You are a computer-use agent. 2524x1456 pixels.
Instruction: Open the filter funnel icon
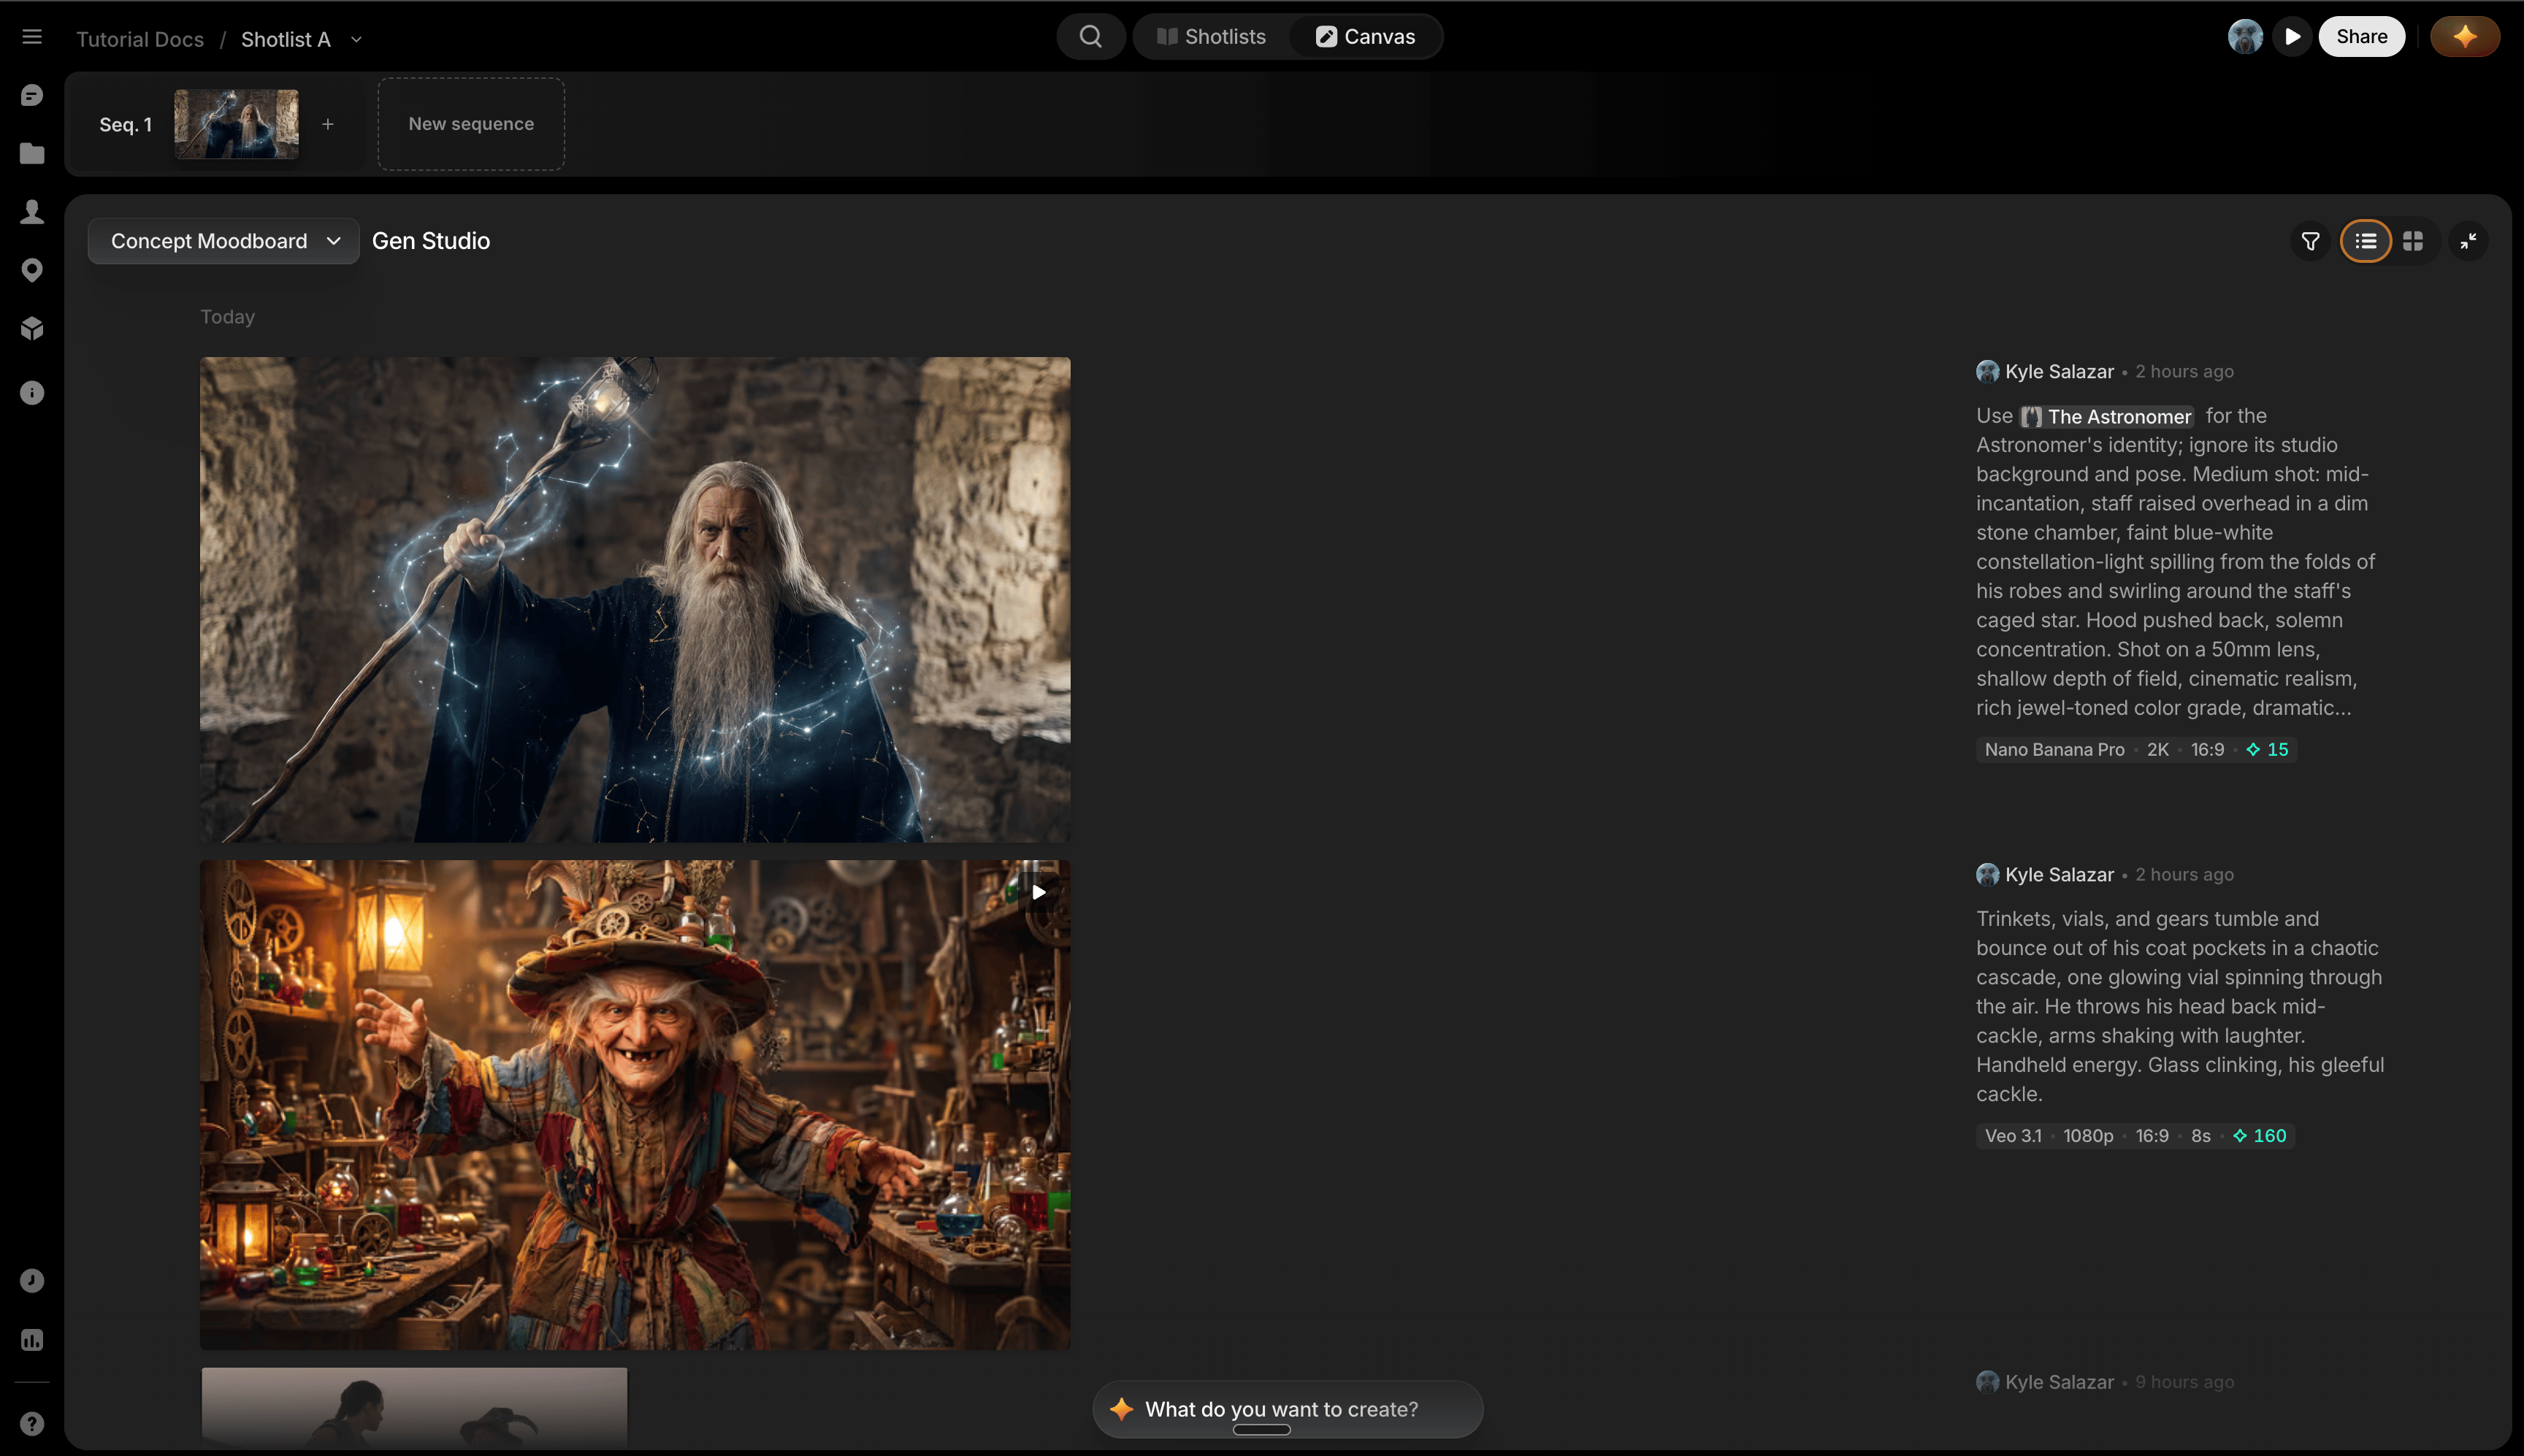[2310, 241]
